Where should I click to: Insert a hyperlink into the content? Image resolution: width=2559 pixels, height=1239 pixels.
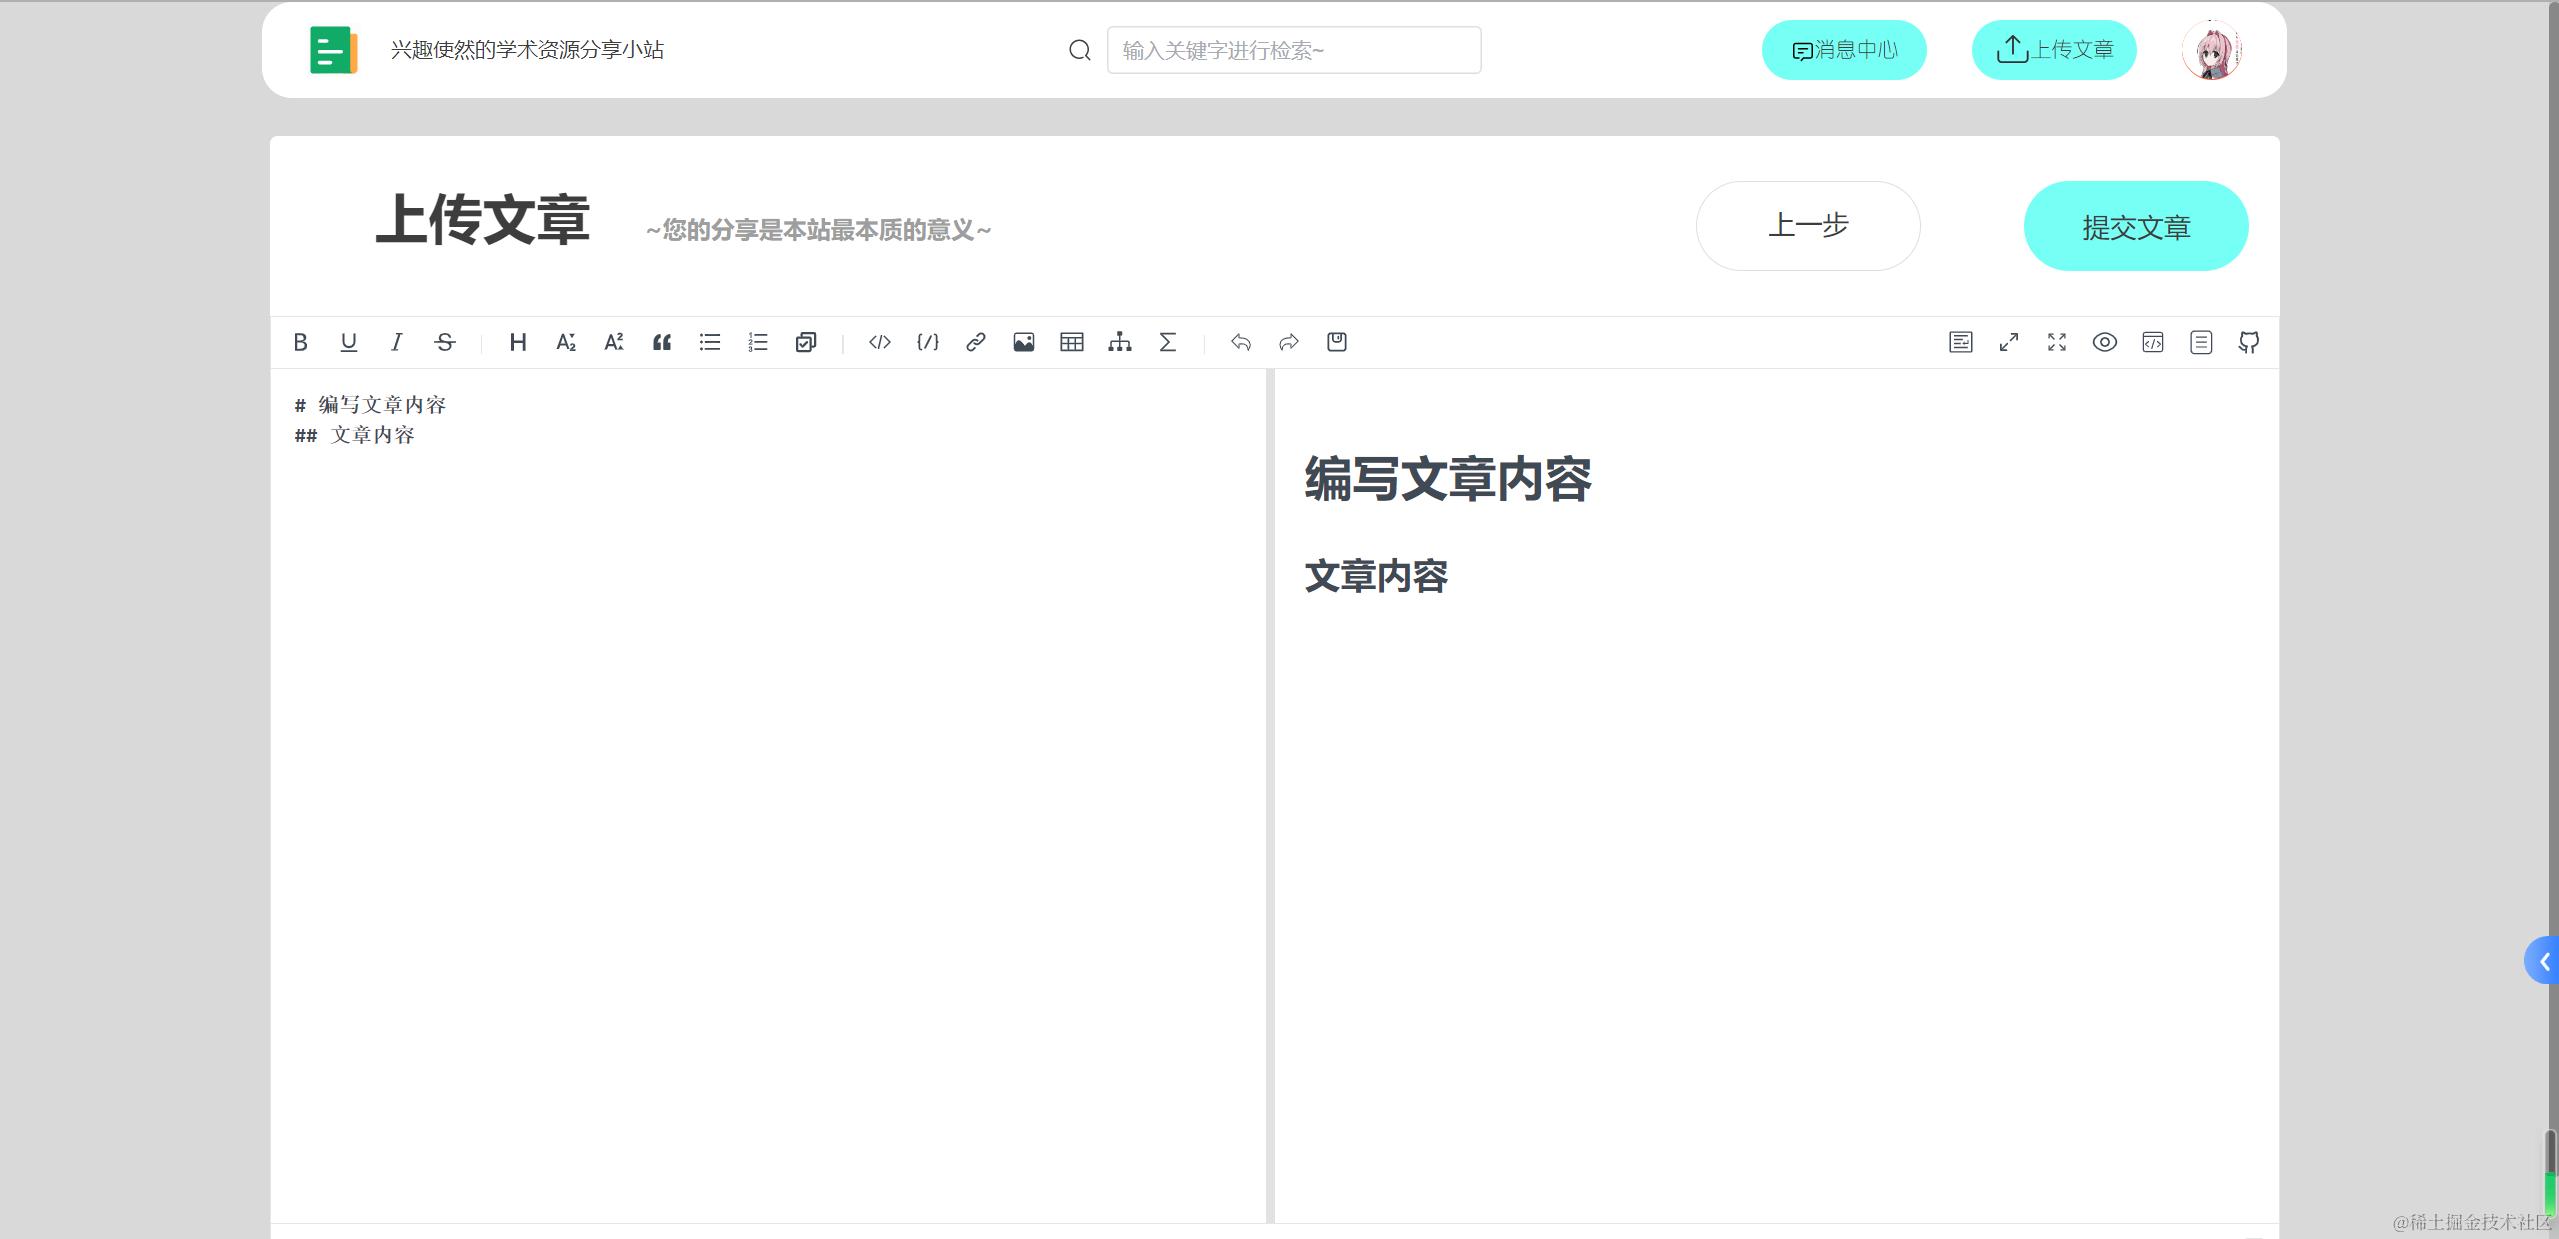(x=975, y=342)
